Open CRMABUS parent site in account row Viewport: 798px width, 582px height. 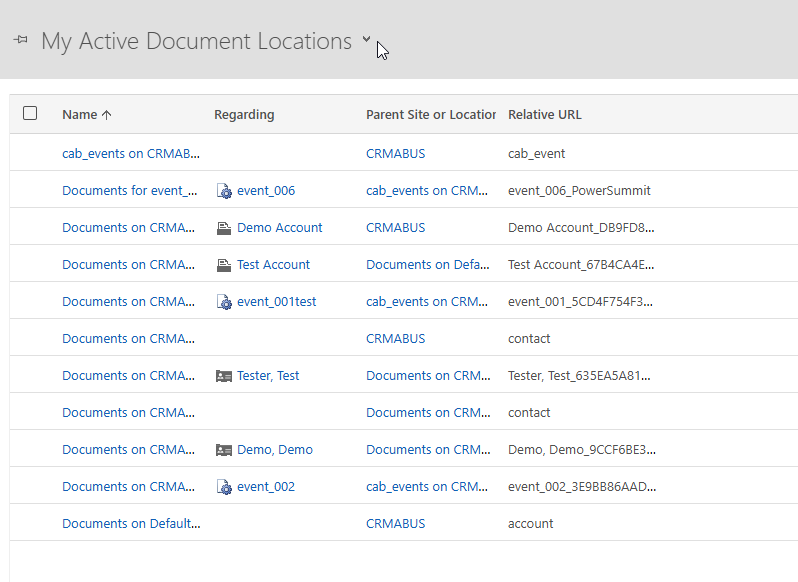(x=395, y=523)
